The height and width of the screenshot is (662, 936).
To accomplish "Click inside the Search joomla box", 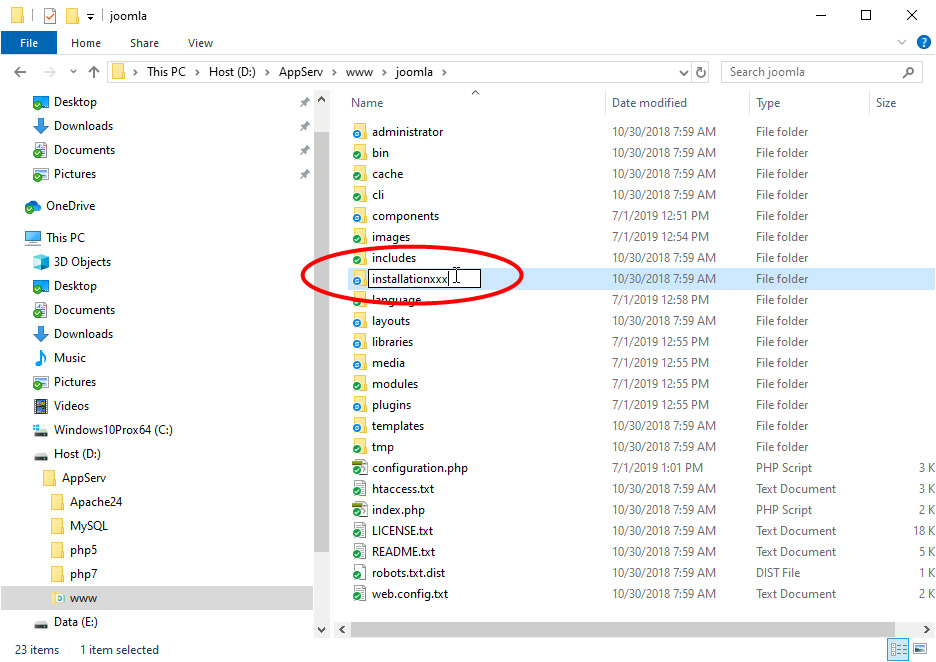I will click(810, 72).
